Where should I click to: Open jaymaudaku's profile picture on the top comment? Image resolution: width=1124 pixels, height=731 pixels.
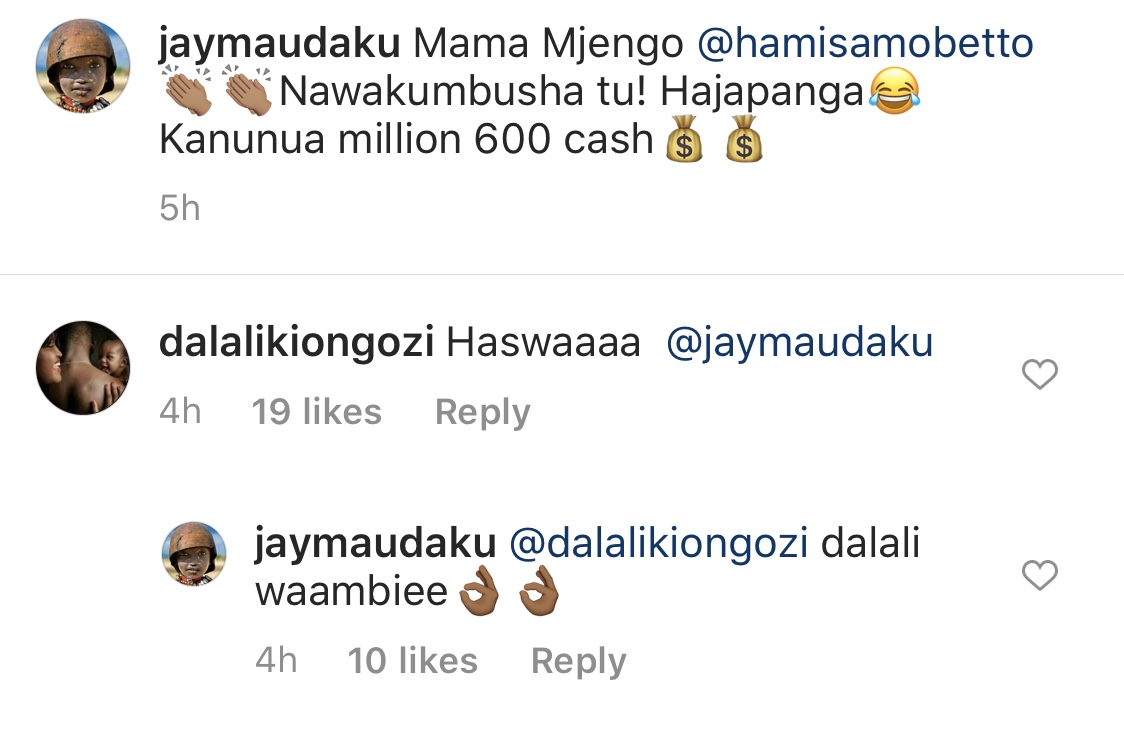pos(83,65)
